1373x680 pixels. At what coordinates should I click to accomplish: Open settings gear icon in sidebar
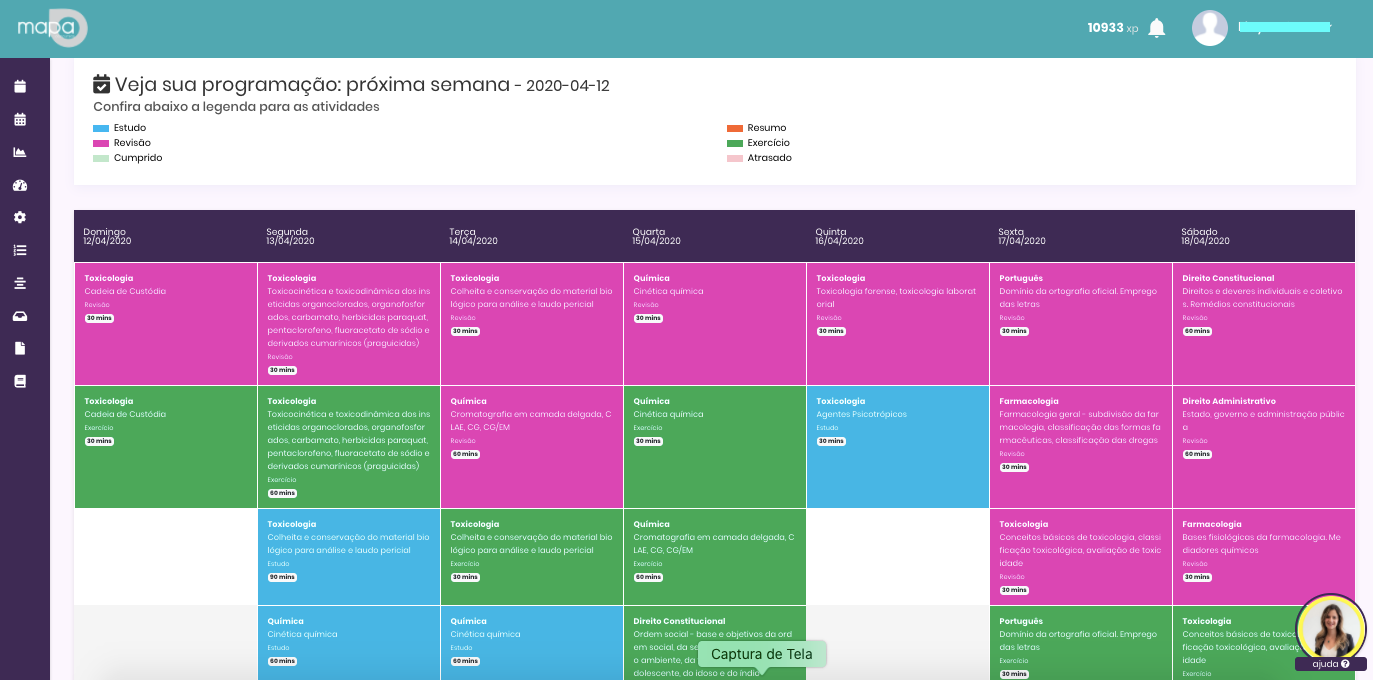(20, 218)
